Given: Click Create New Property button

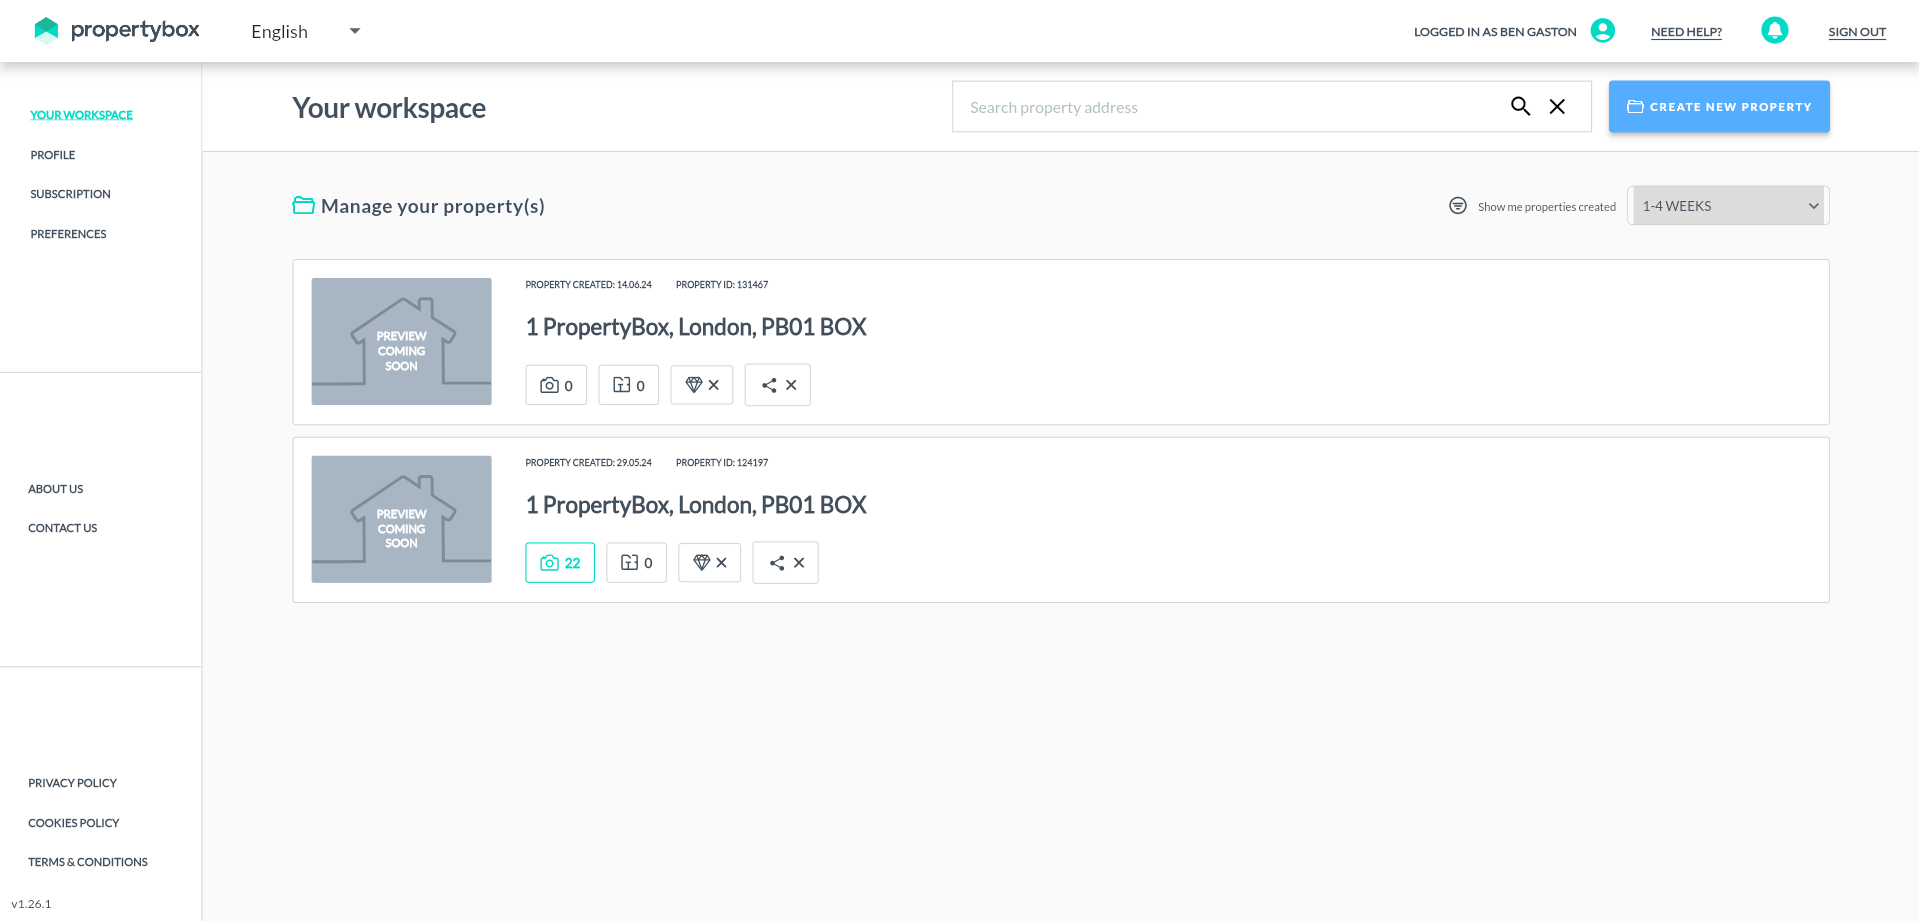Looking at the screenshot, I should 1718,107.
